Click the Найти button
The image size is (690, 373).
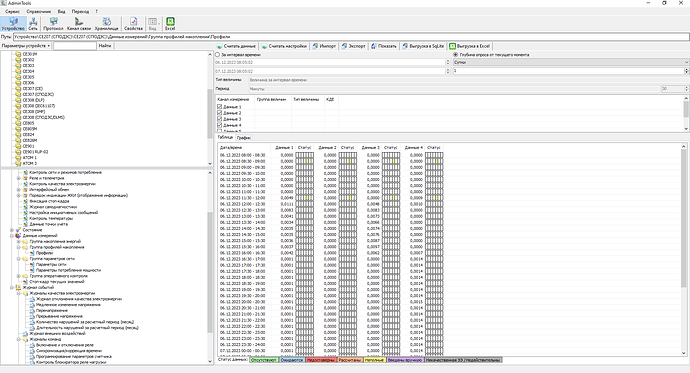[x=105, y=46]
